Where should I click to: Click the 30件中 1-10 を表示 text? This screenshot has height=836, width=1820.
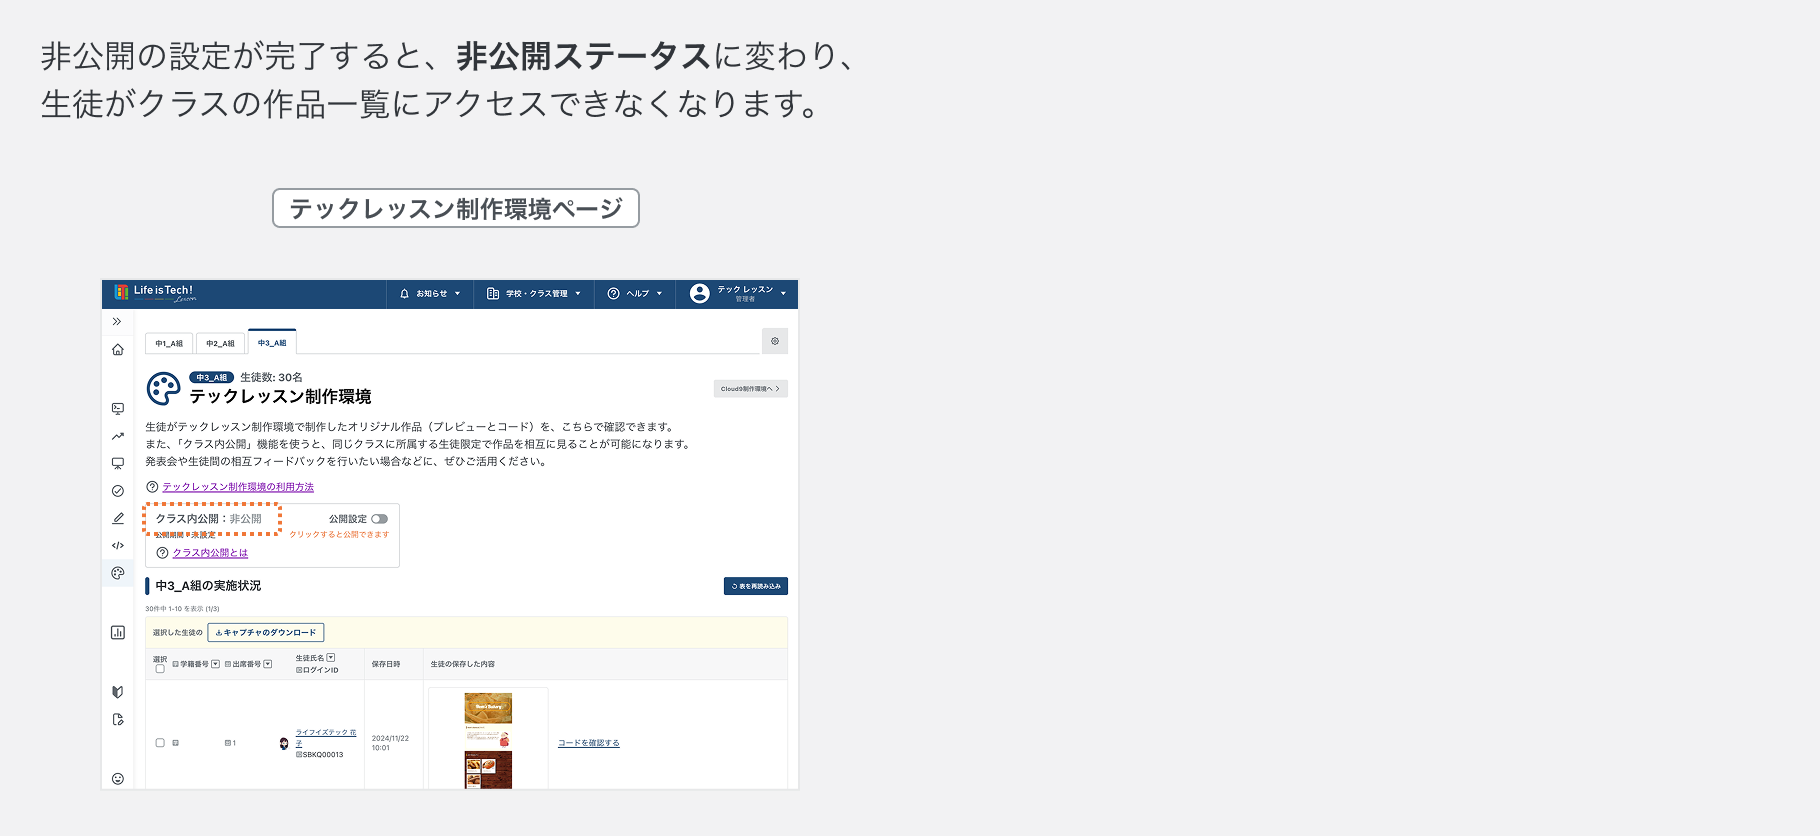point(182,609)
